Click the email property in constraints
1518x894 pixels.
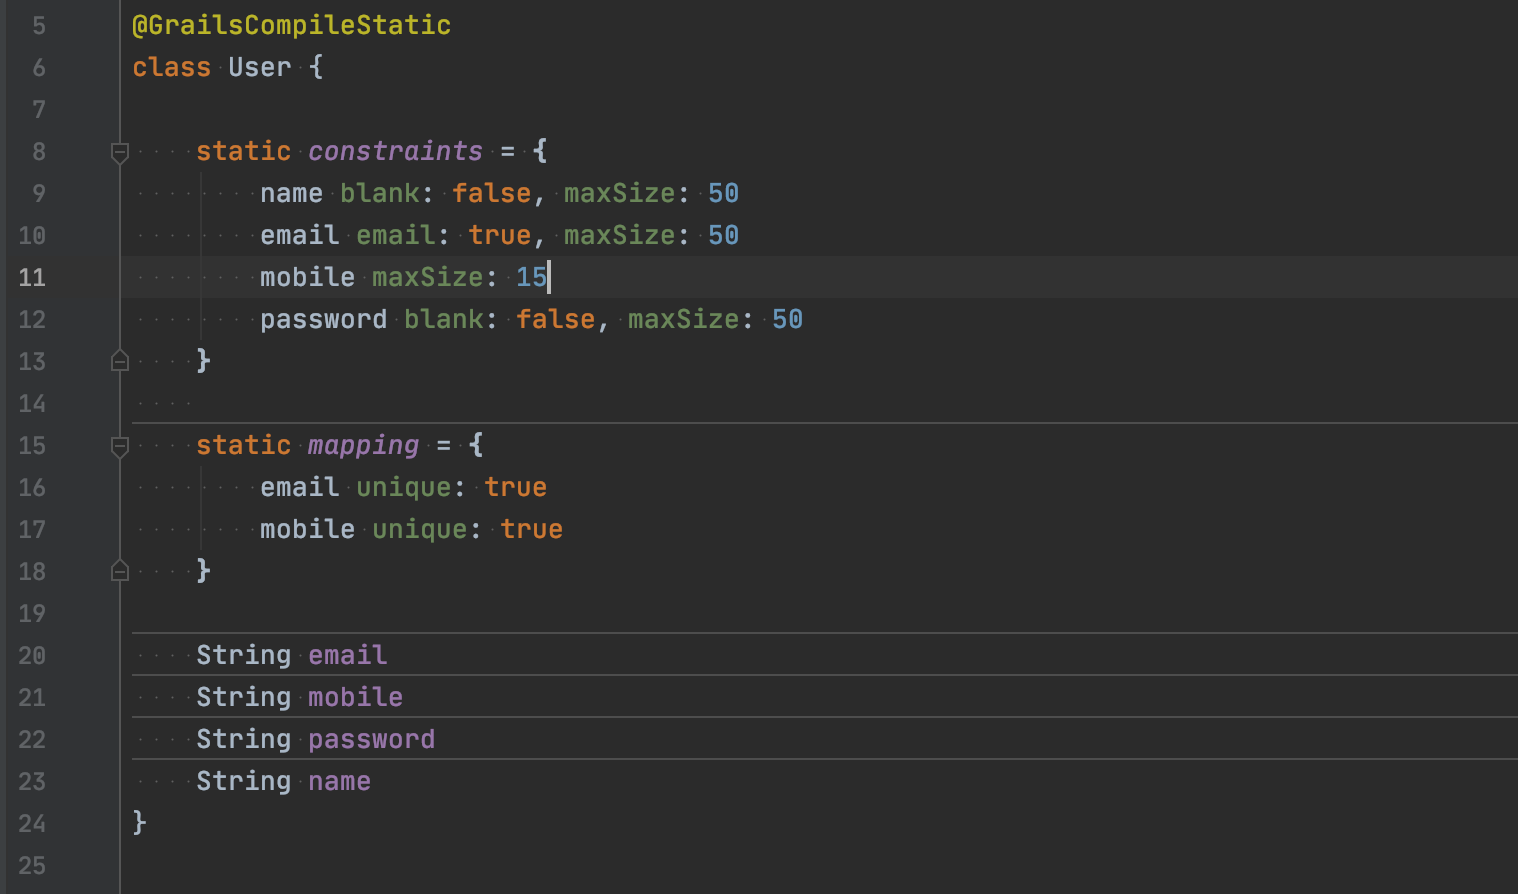click(x=298, y=235)
